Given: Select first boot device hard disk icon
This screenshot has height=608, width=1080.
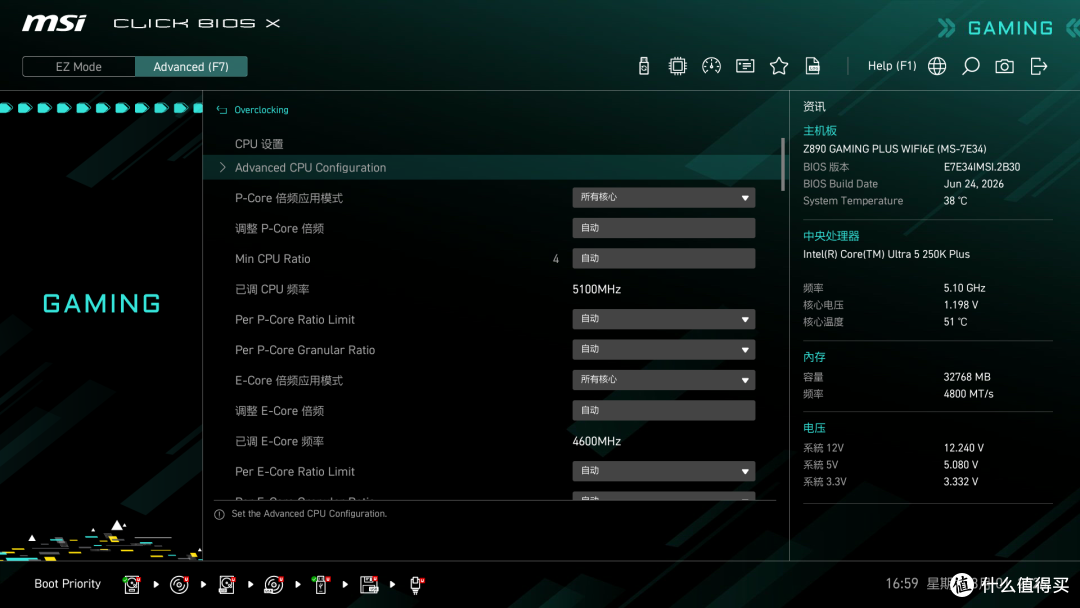Looking at the screenshot, I should pyautogui.click(x=132, y=585).
